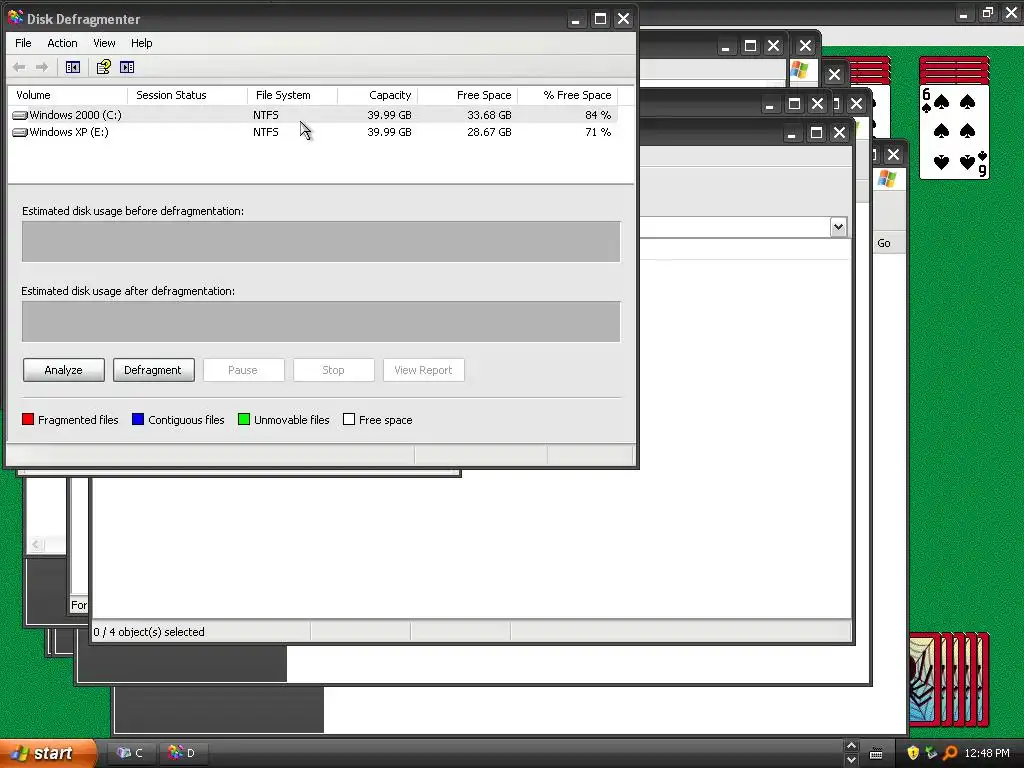Click the 71 % free space cell
This screenshot has width=1024, height=768.
(598, 132)
